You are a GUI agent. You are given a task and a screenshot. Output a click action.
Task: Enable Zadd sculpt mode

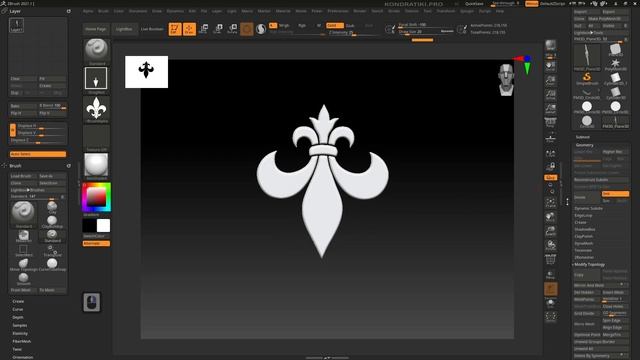coord(334,25)
